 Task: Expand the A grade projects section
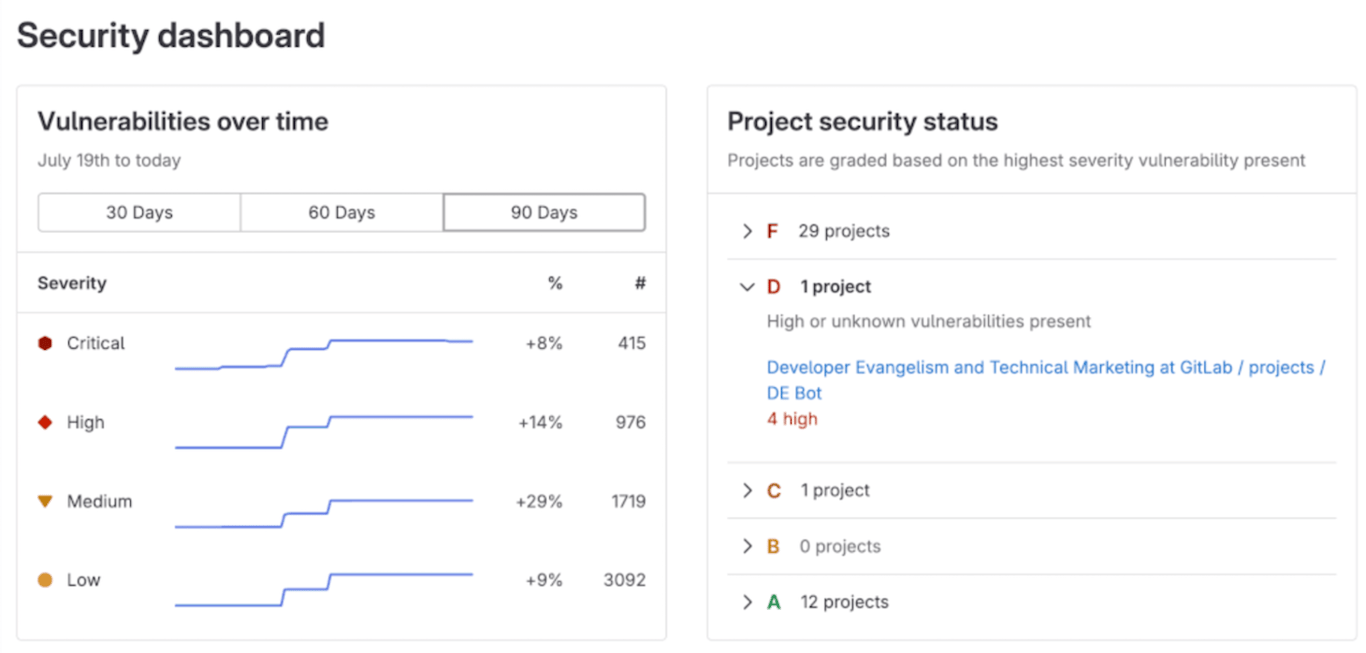pos(747,601)
